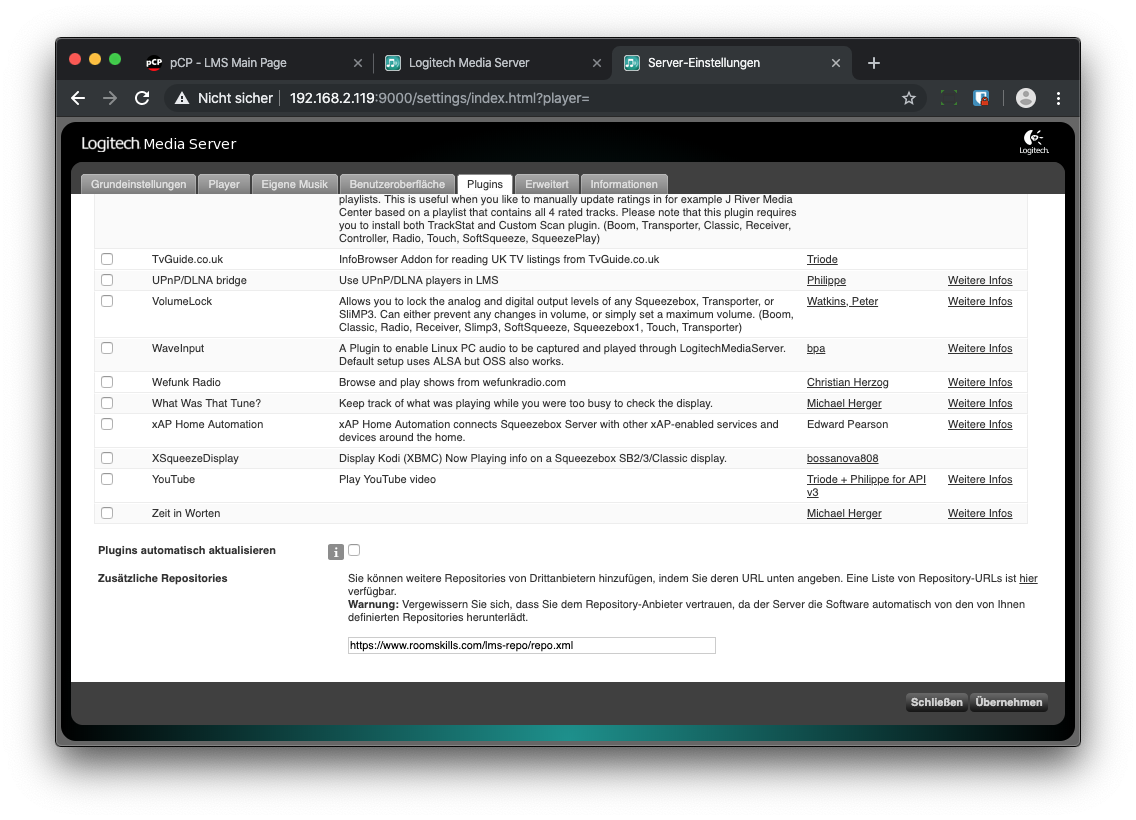Open the bossanova808 author link
The image size is (1136, 820).
click(843, 459)
